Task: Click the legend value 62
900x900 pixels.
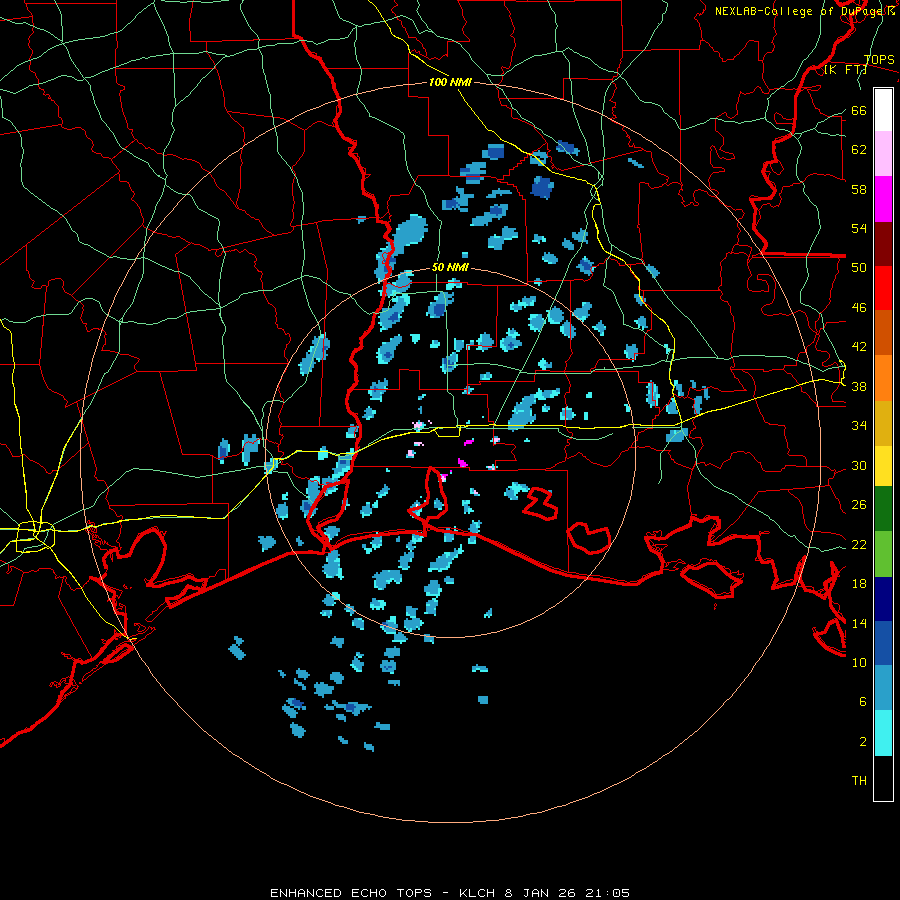Action: point(859,149)
